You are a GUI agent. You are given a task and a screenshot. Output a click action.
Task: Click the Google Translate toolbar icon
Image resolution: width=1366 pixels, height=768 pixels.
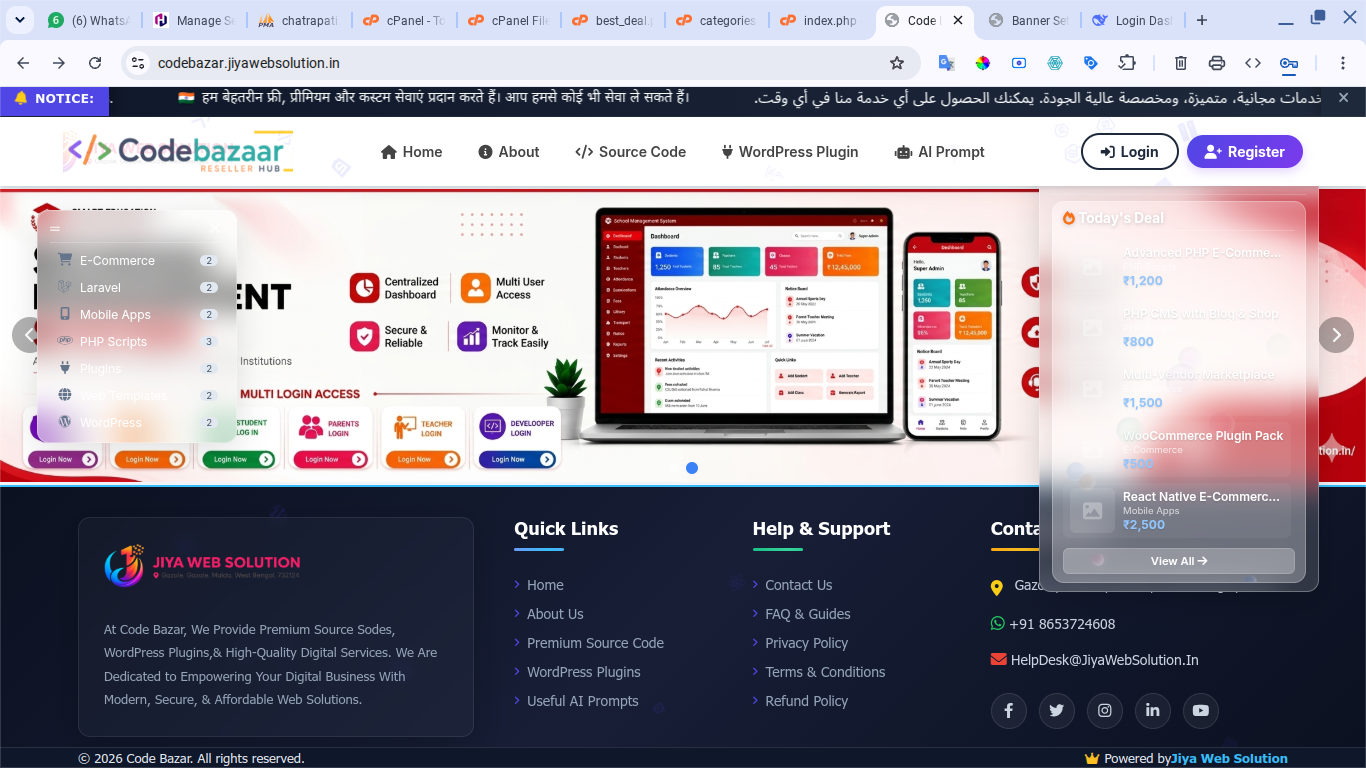pos(946,63)
